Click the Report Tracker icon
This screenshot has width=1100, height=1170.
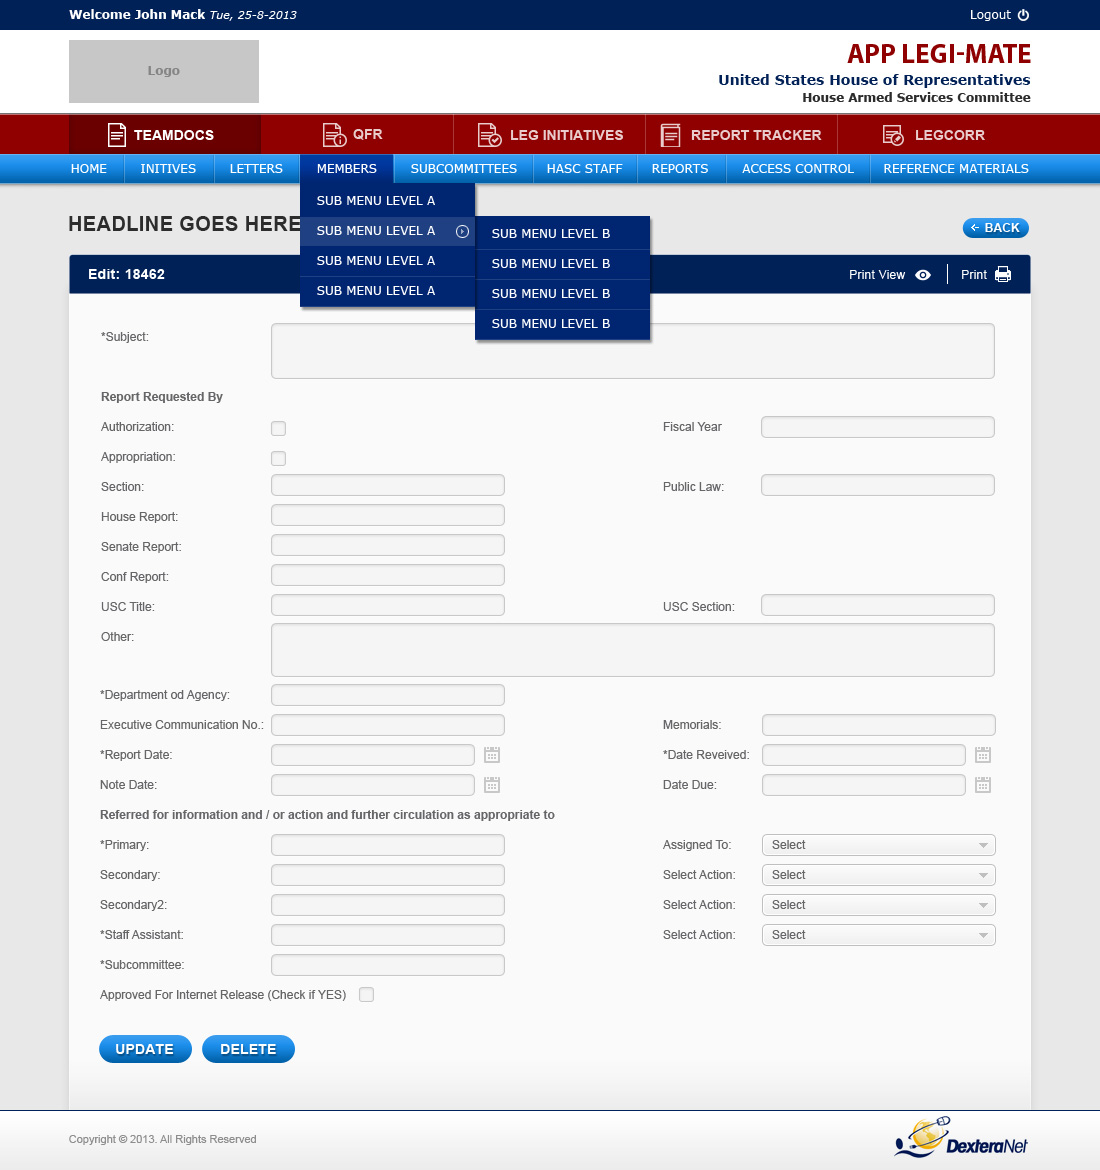pyautogui.click(x=671, y=135)
